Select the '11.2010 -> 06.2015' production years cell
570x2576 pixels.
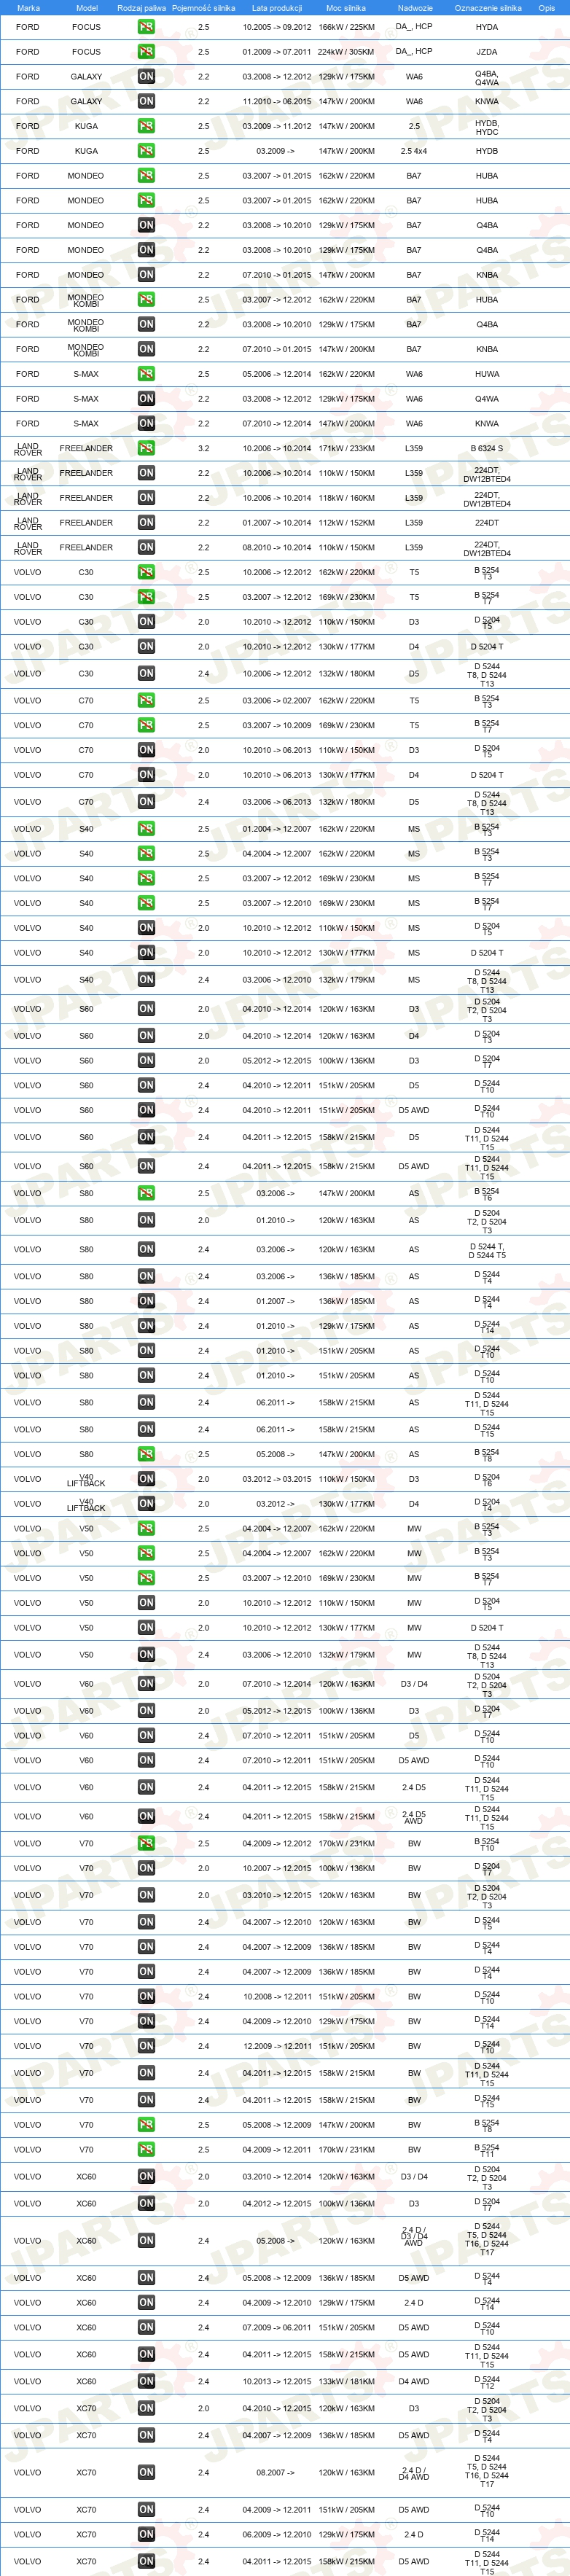[x=276, y=101]
